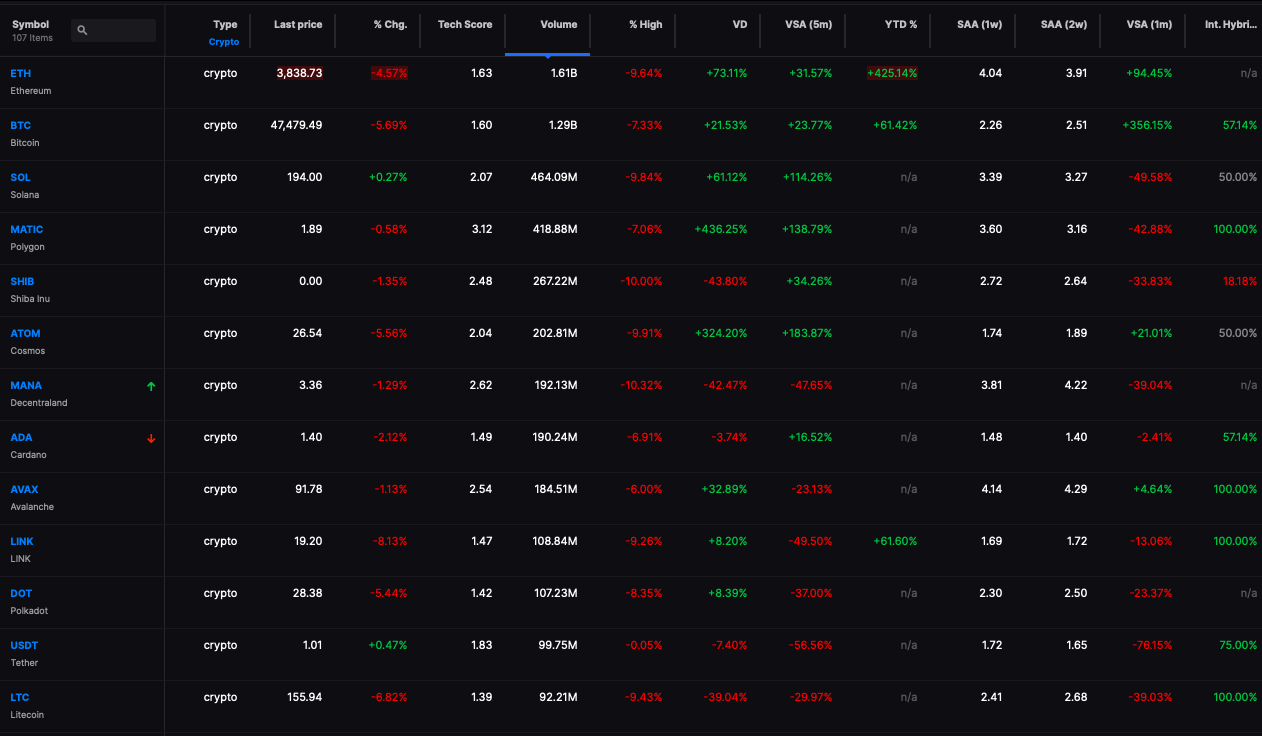Click the green up arrow next to MANA
Viewport: 1262px width, 736px height.
point(151,386)
